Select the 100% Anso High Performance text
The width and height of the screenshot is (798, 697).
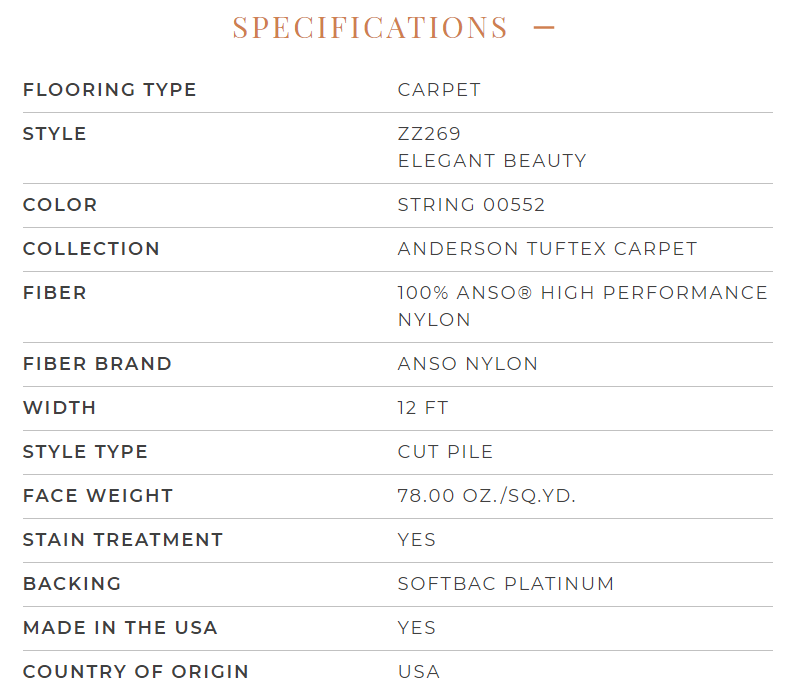[582, 293]
